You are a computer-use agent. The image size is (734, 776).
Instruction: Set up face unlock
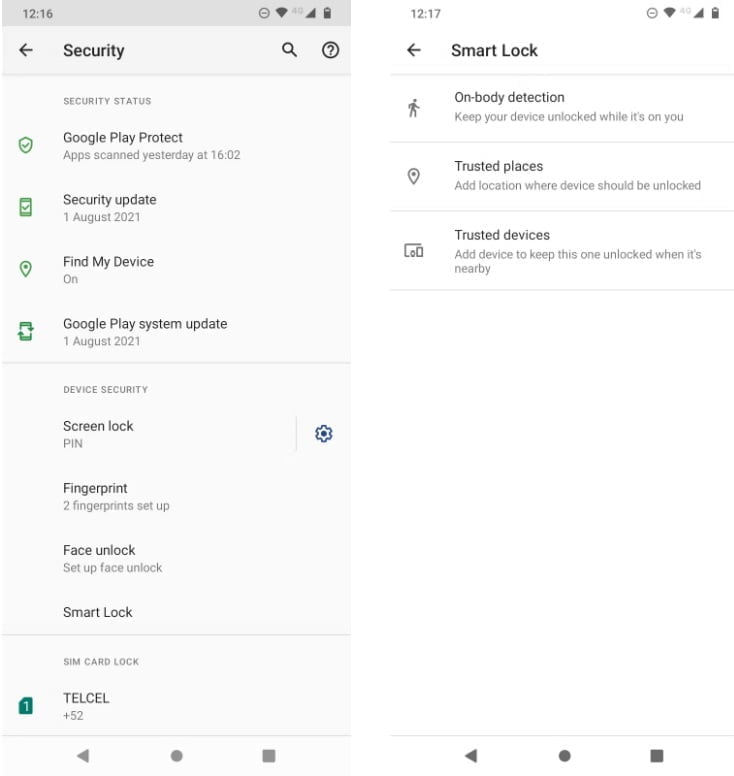pos(176,558)
